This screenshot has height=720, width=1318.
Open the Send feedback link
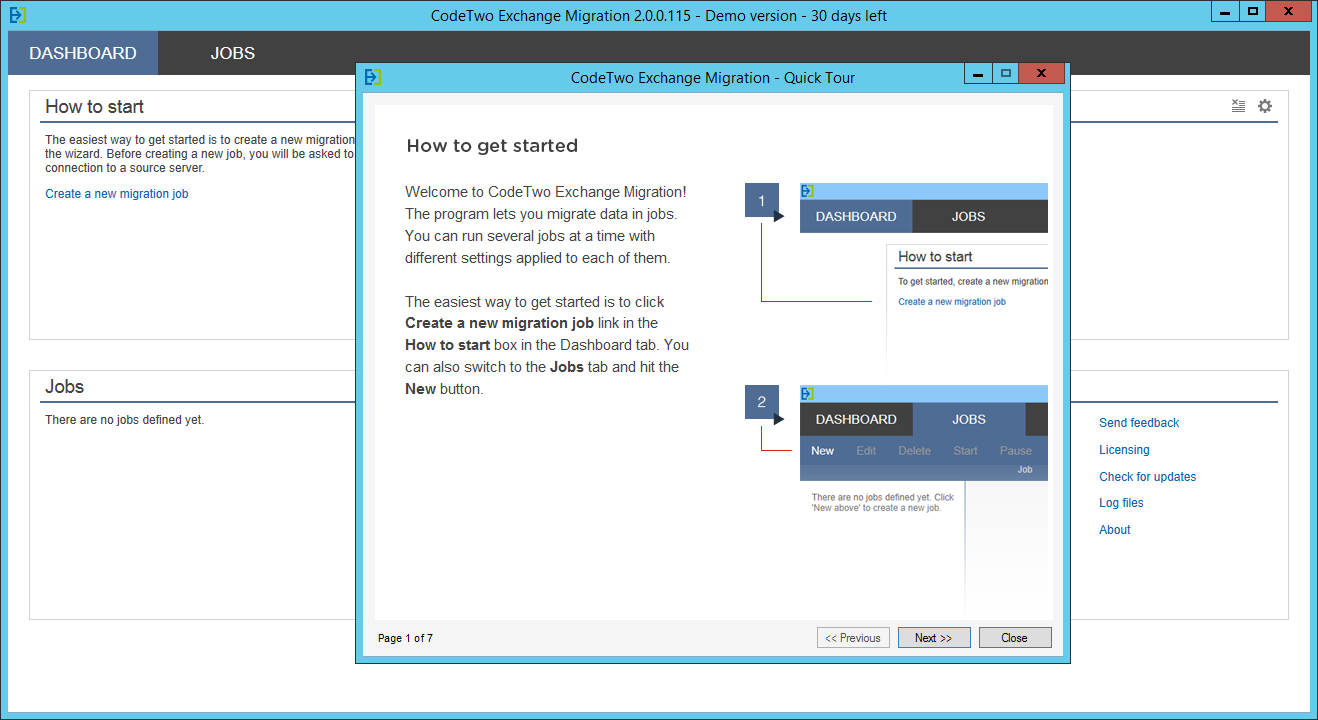1139,423
